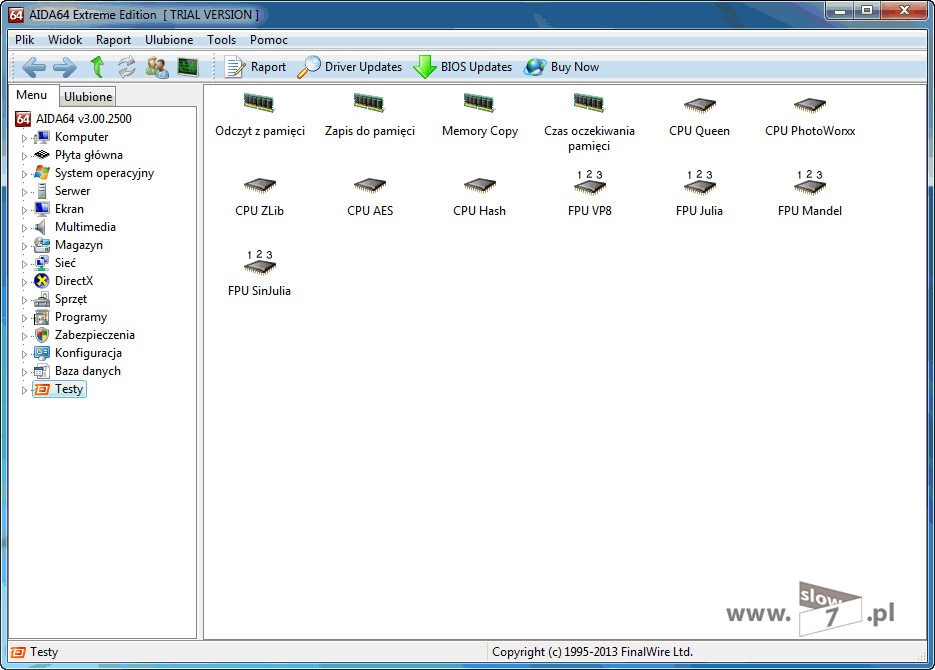
Task: Click the Zabezpieczenia shield icon
Action: [x=42, y=335]
